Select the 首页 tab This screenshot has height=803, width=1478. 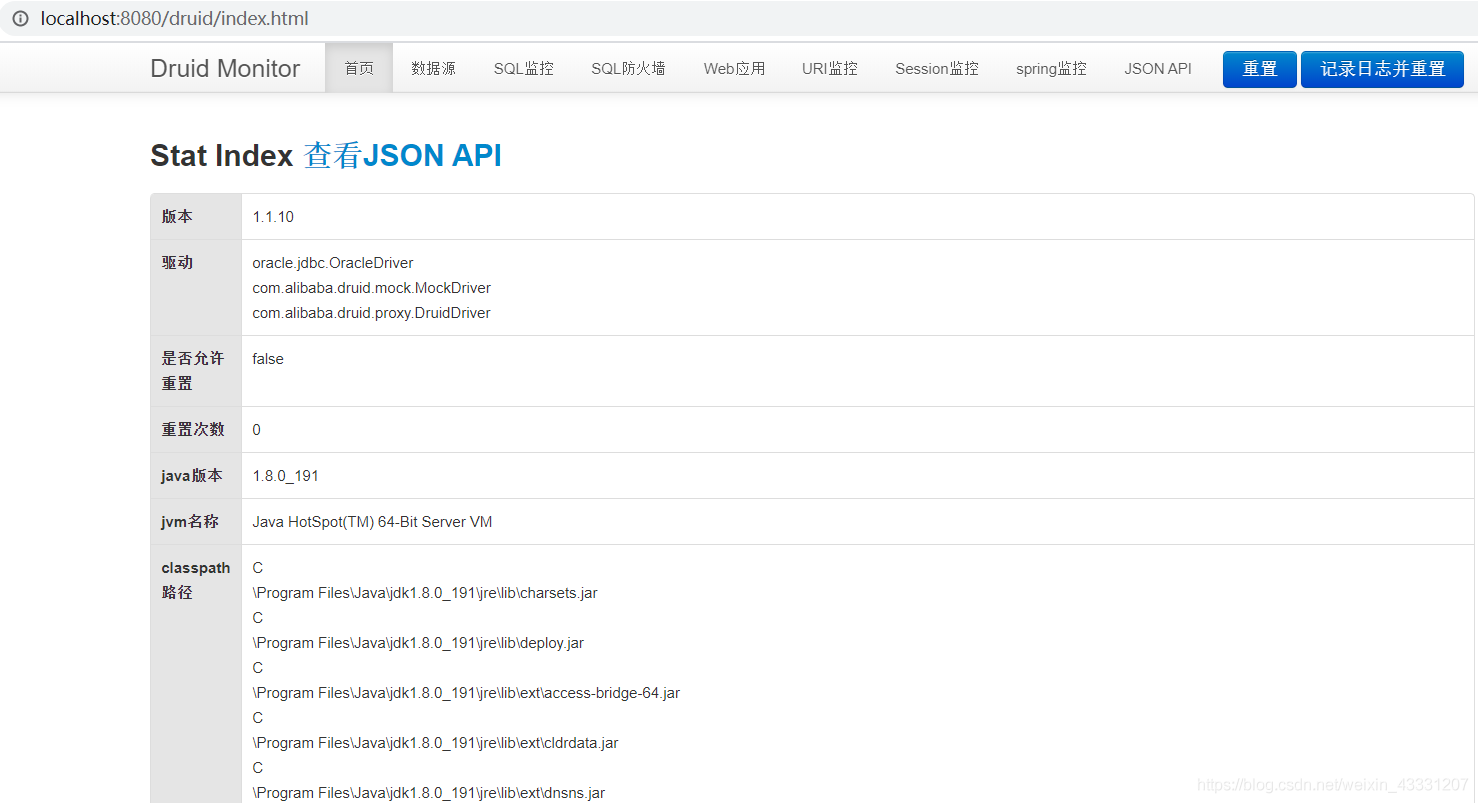coord(359,68)
